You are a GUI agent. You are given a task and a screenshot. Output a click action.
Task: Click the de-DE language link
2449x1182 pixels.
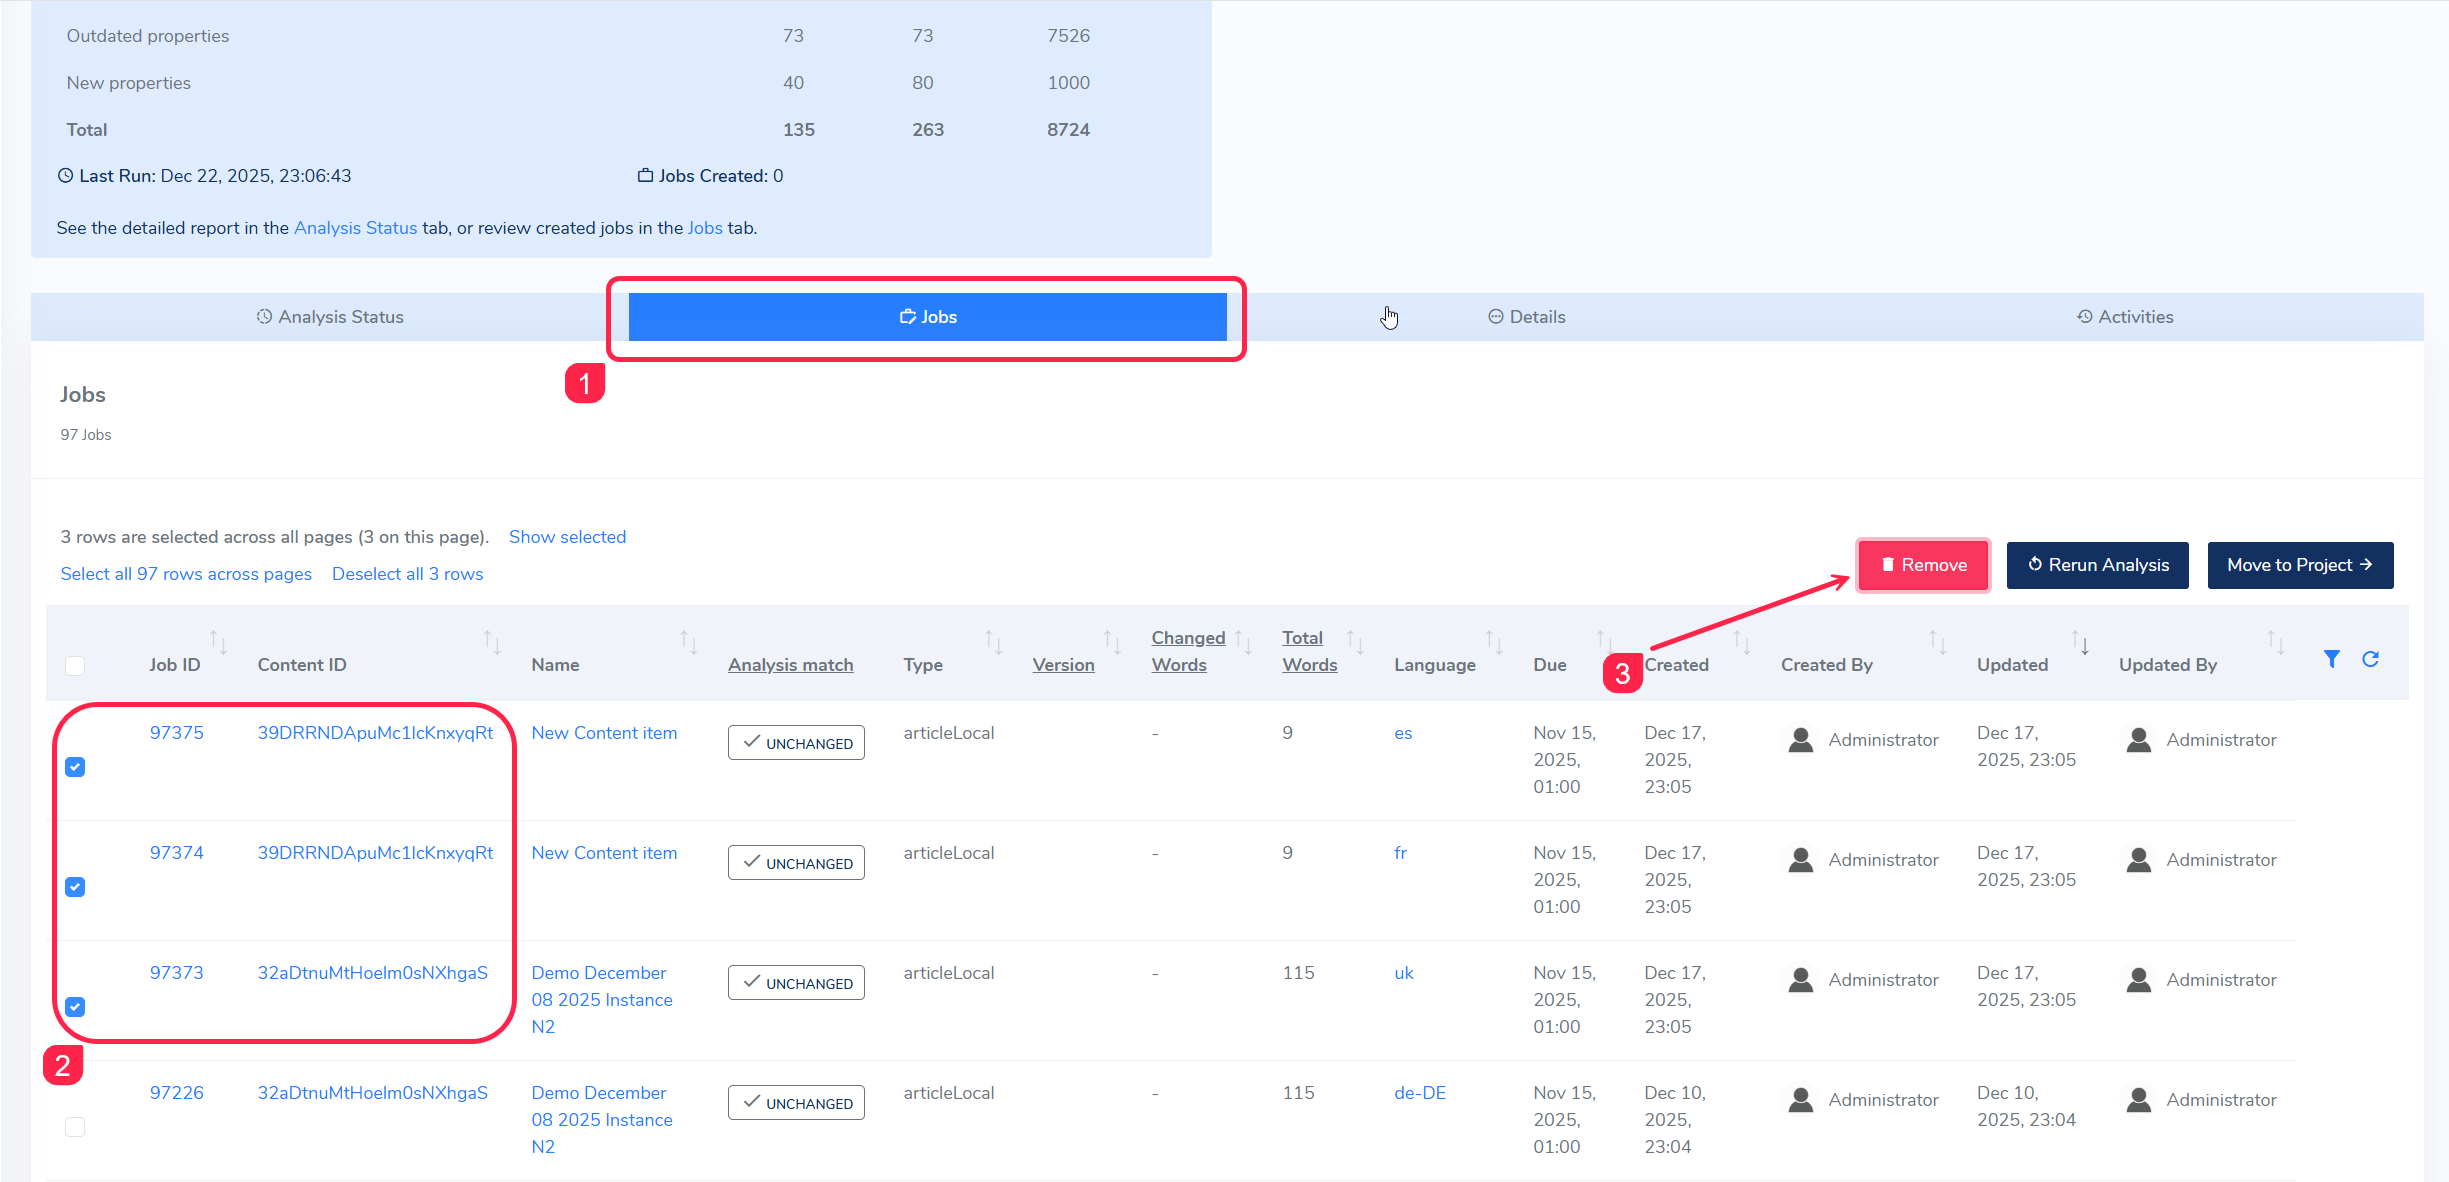click(1420, 1093)
